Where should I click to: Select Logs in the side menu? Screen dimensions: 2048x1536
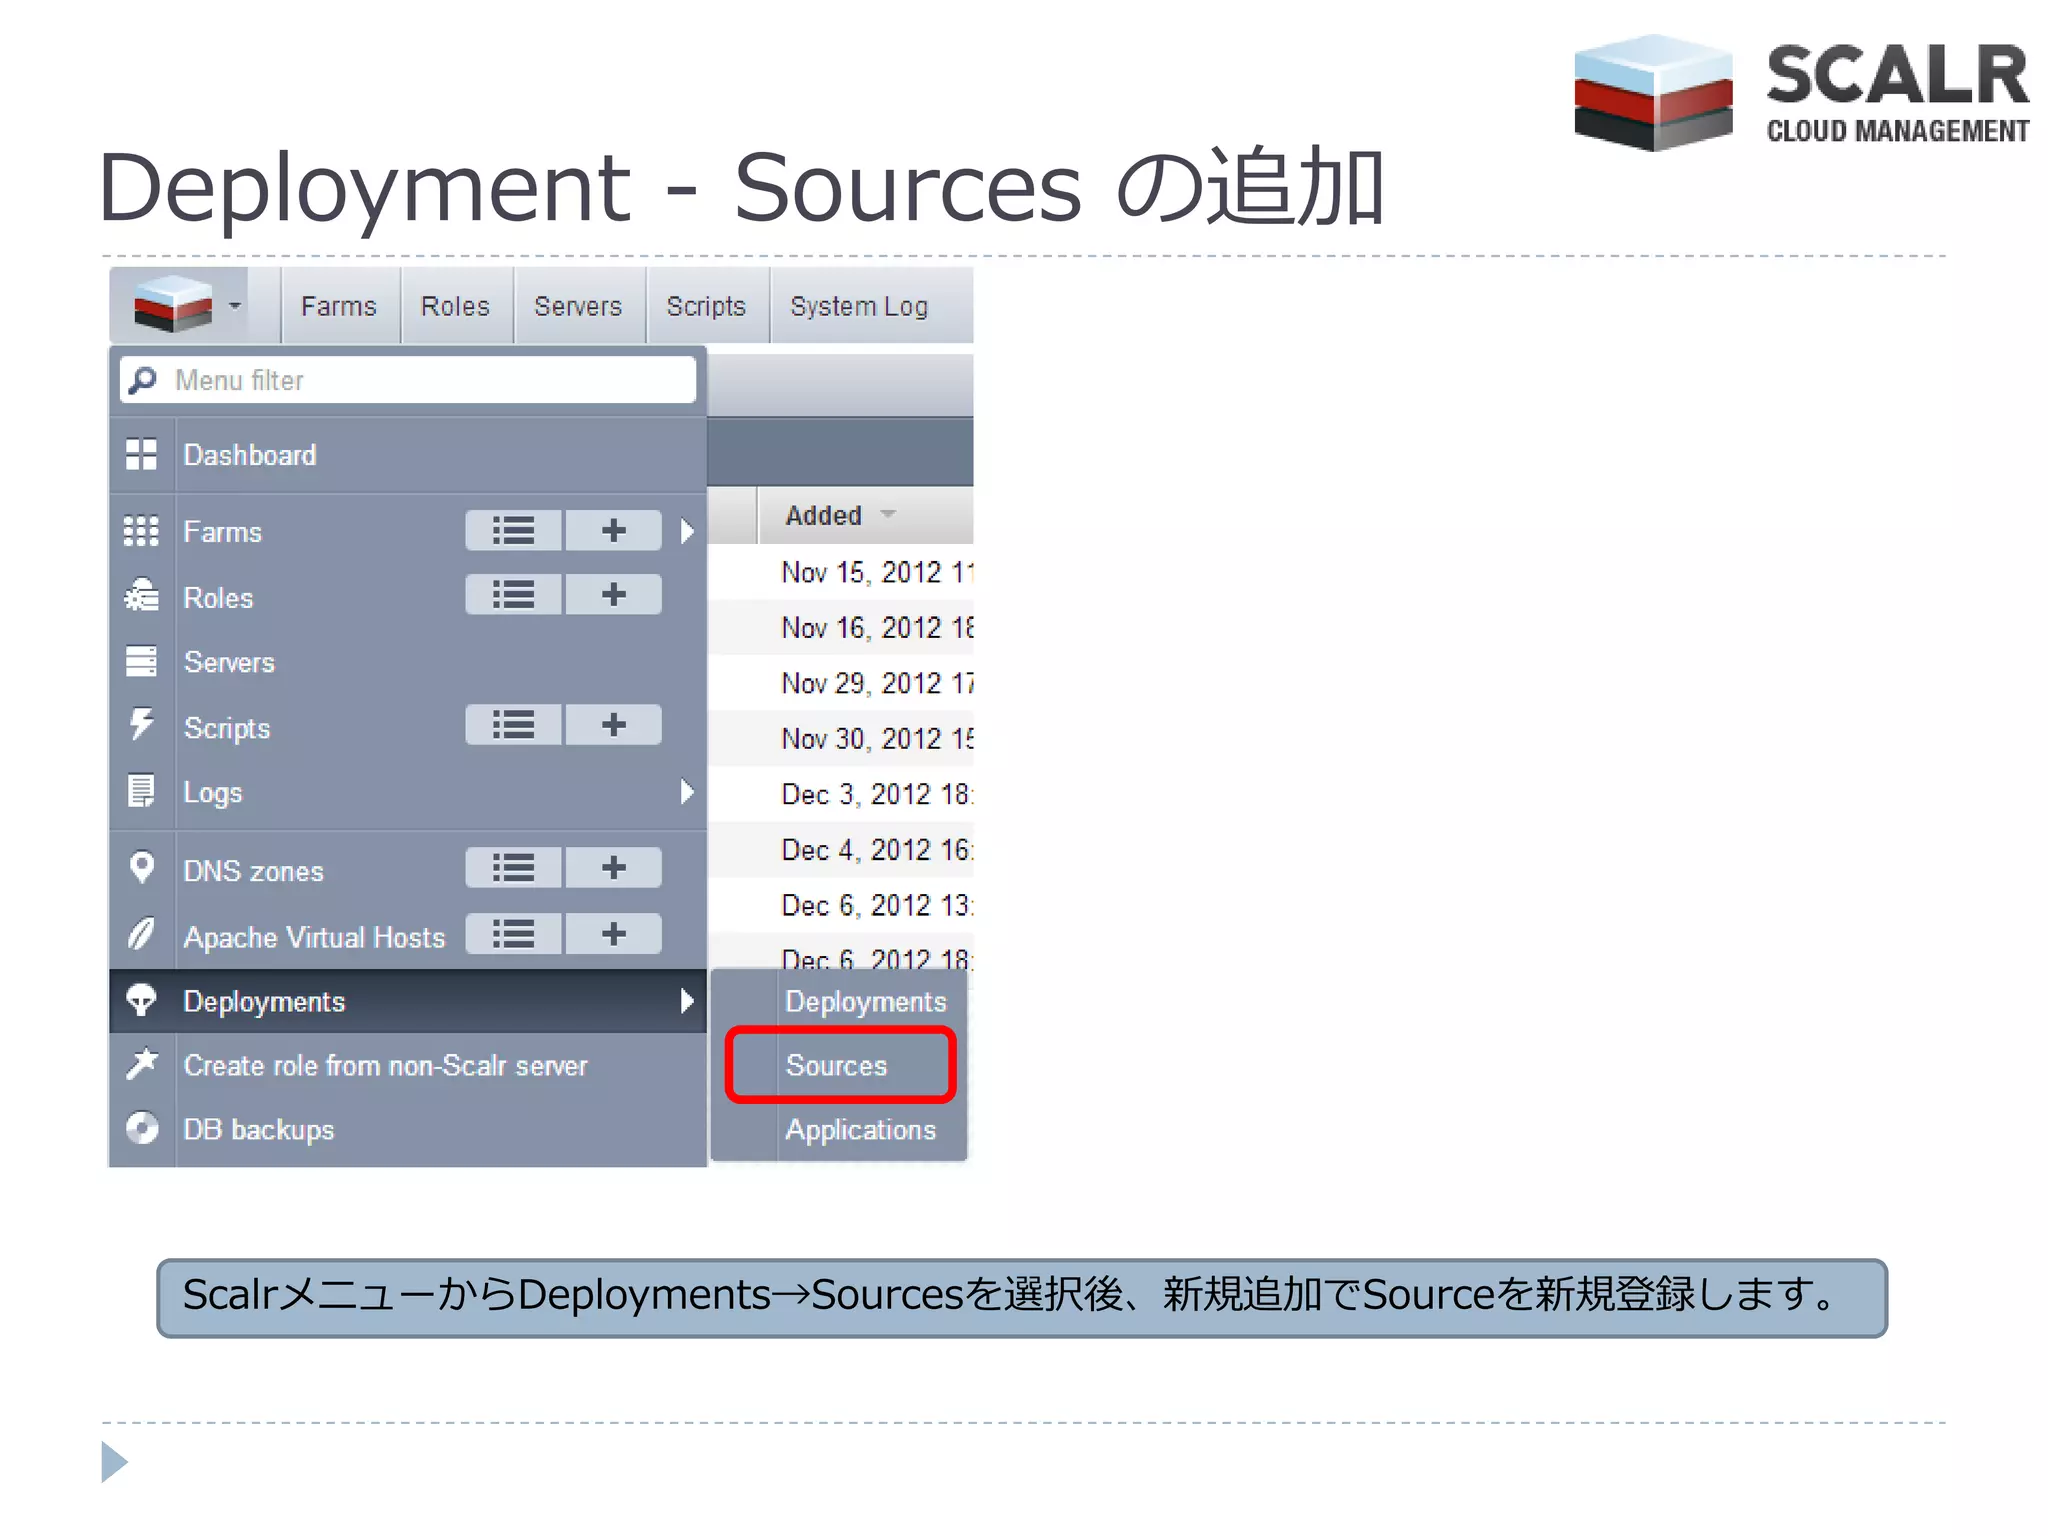213,792
